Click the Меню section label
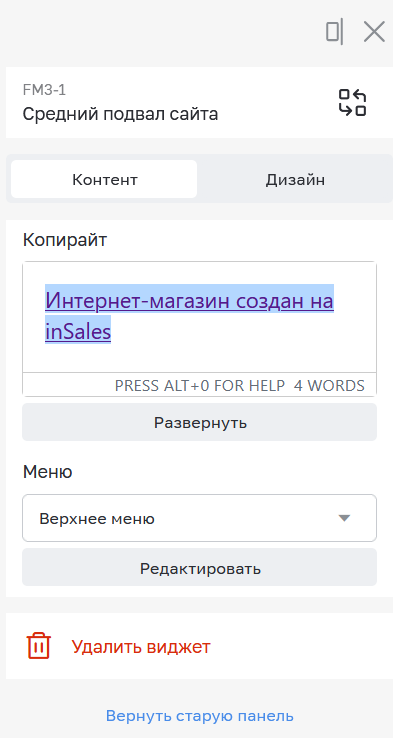The width and height of the screenshot is (393, 738). pyautogui.click(x=48, y=471)
